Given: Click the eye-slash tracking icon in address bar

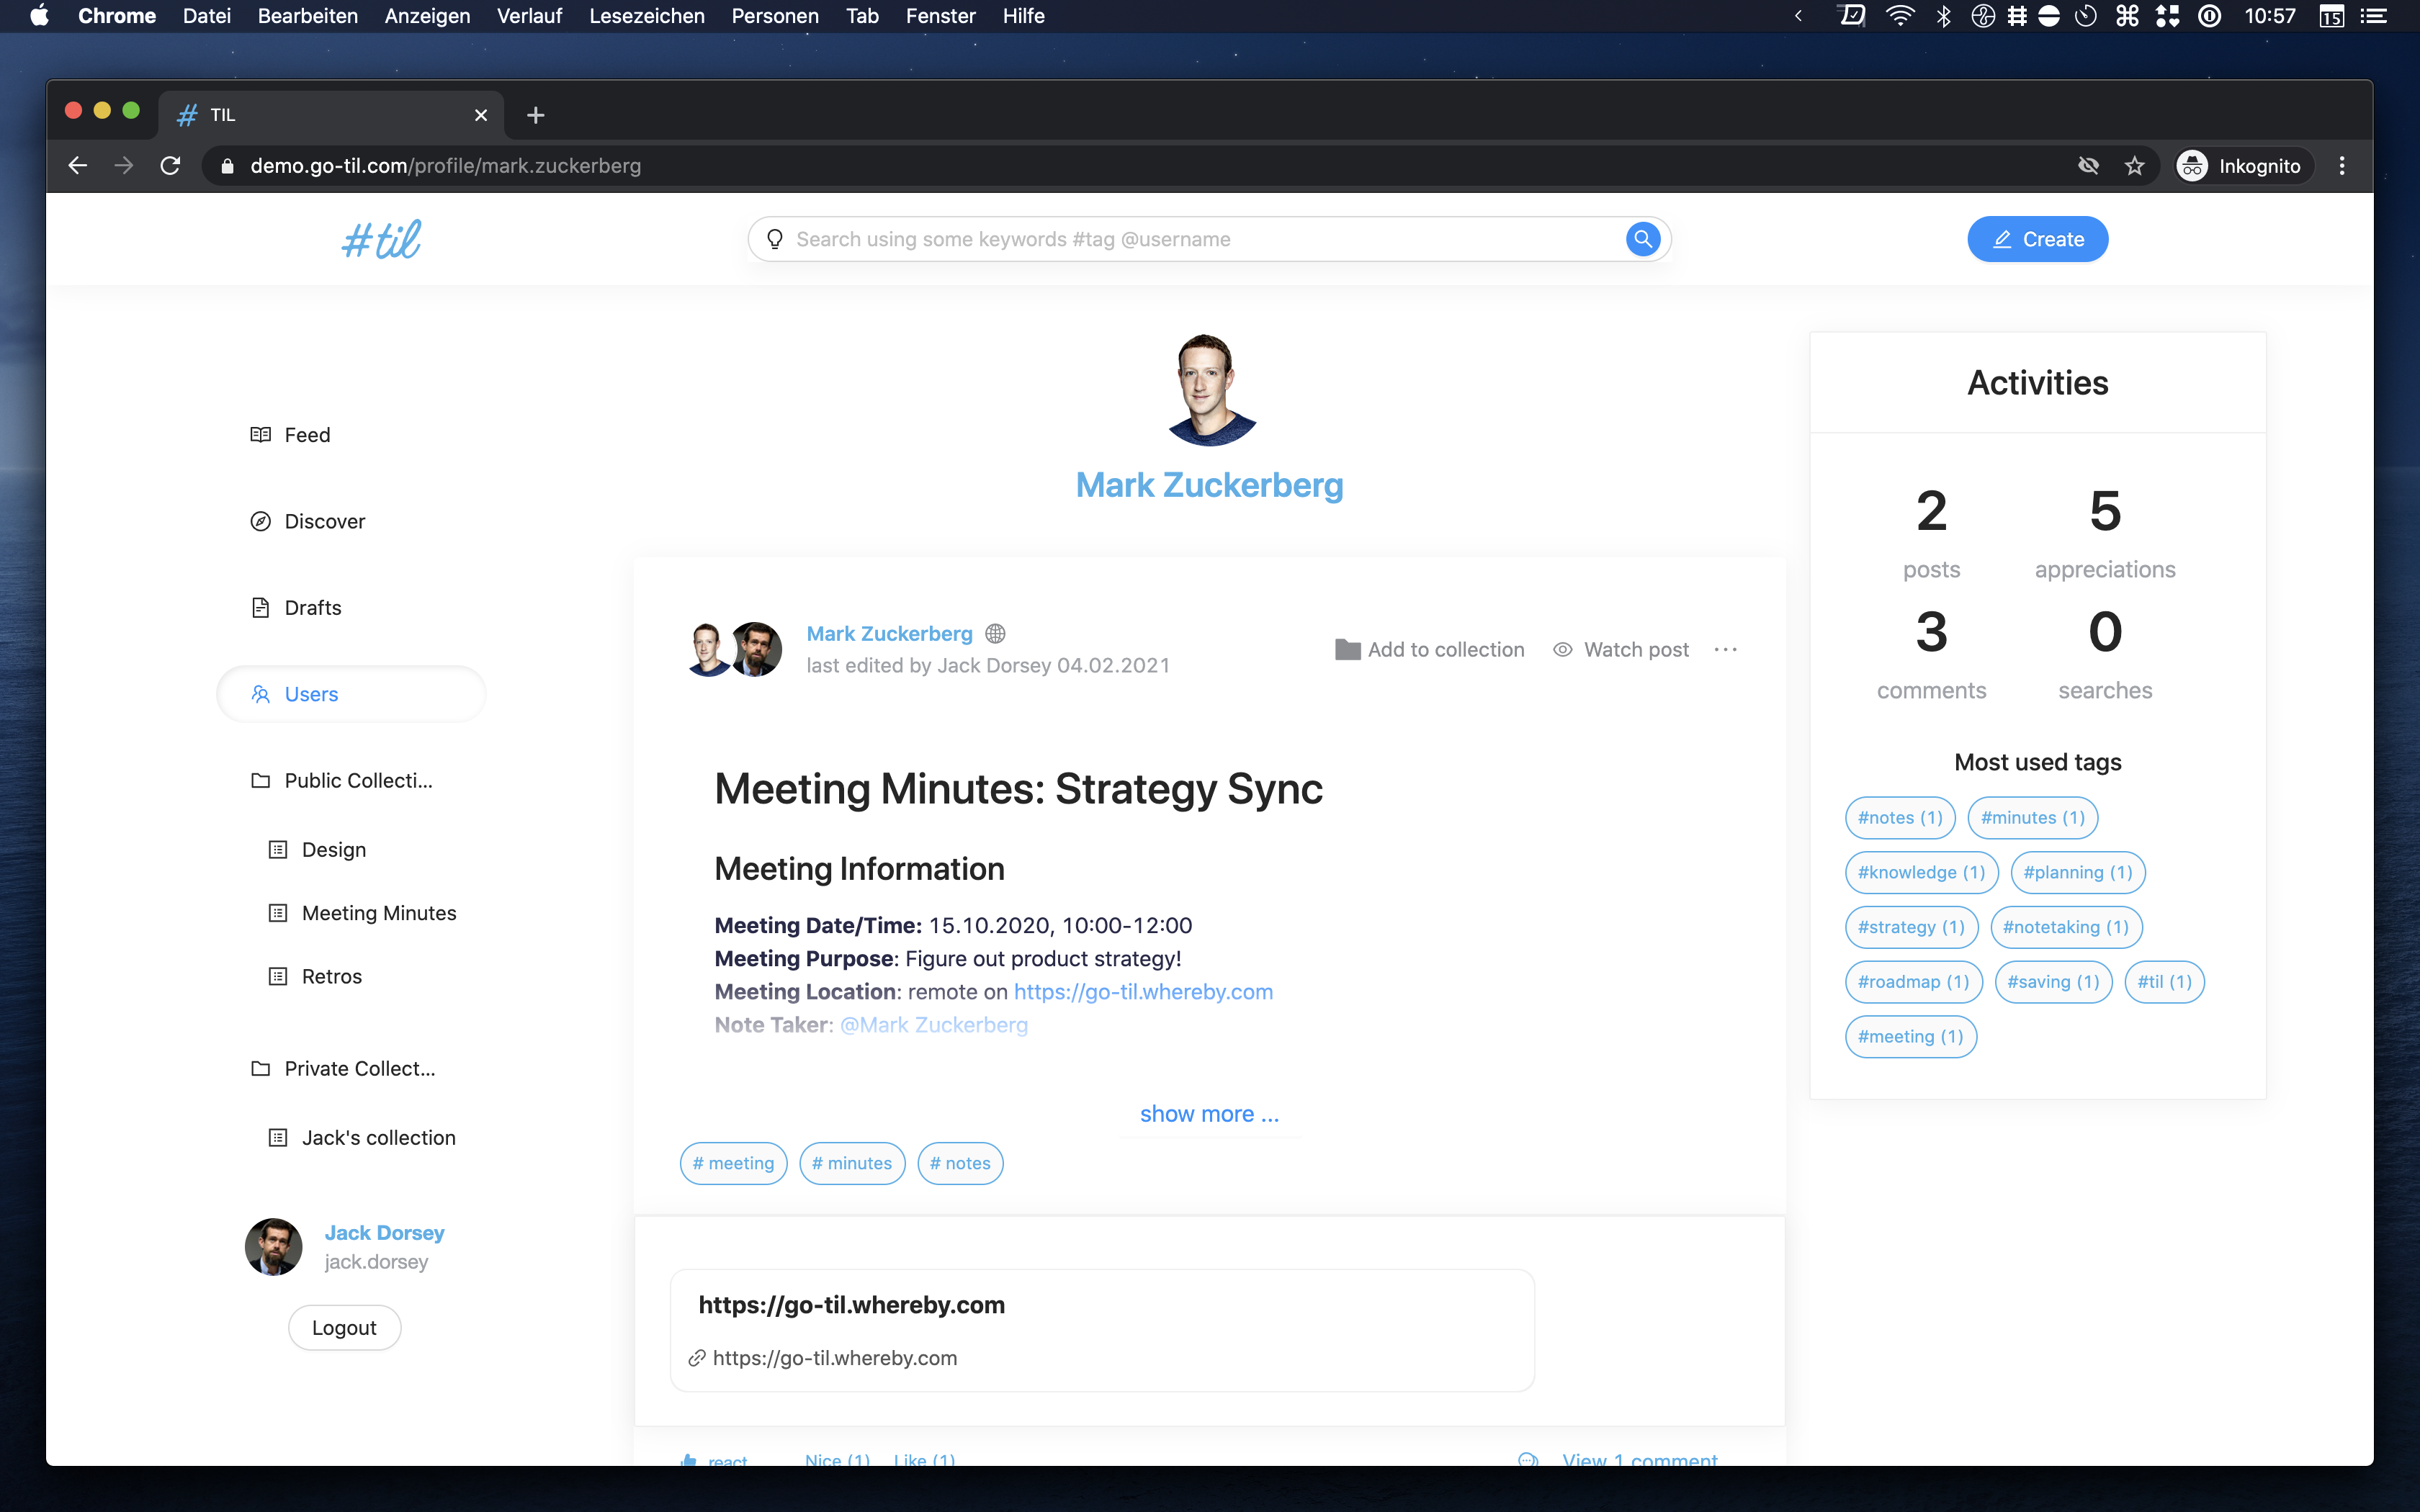Looking at the screenshot, I should (x=2088, y=166).
